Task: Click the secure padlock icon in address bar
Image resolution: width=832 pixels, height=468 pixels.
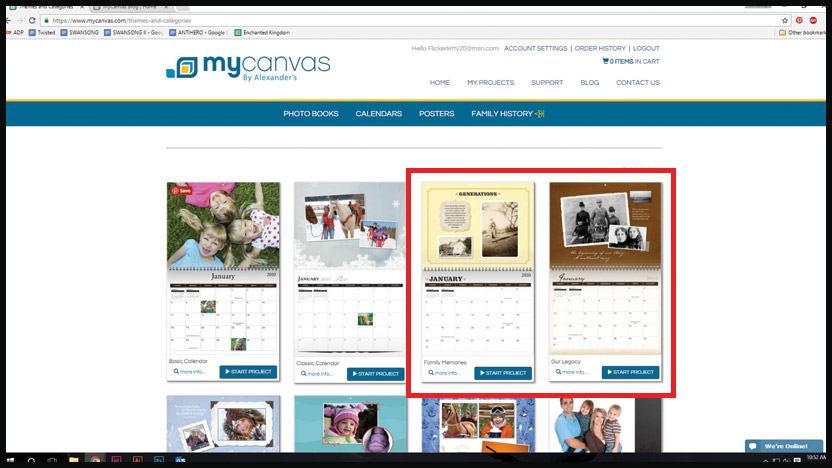Action: pos(47,21)
